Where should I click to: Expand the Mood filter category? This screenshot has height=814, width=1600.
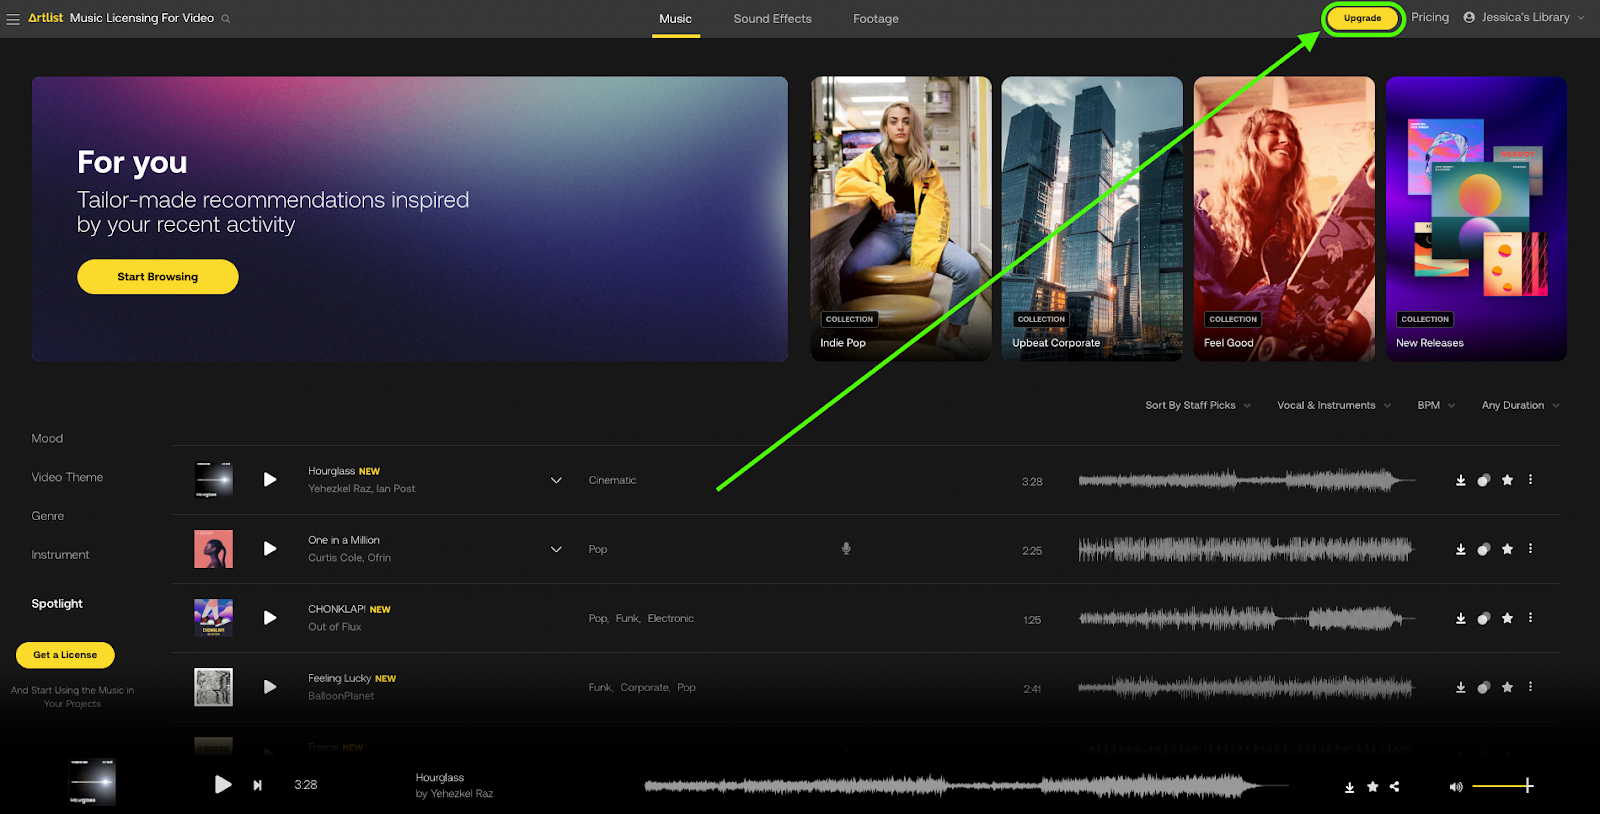47,438
